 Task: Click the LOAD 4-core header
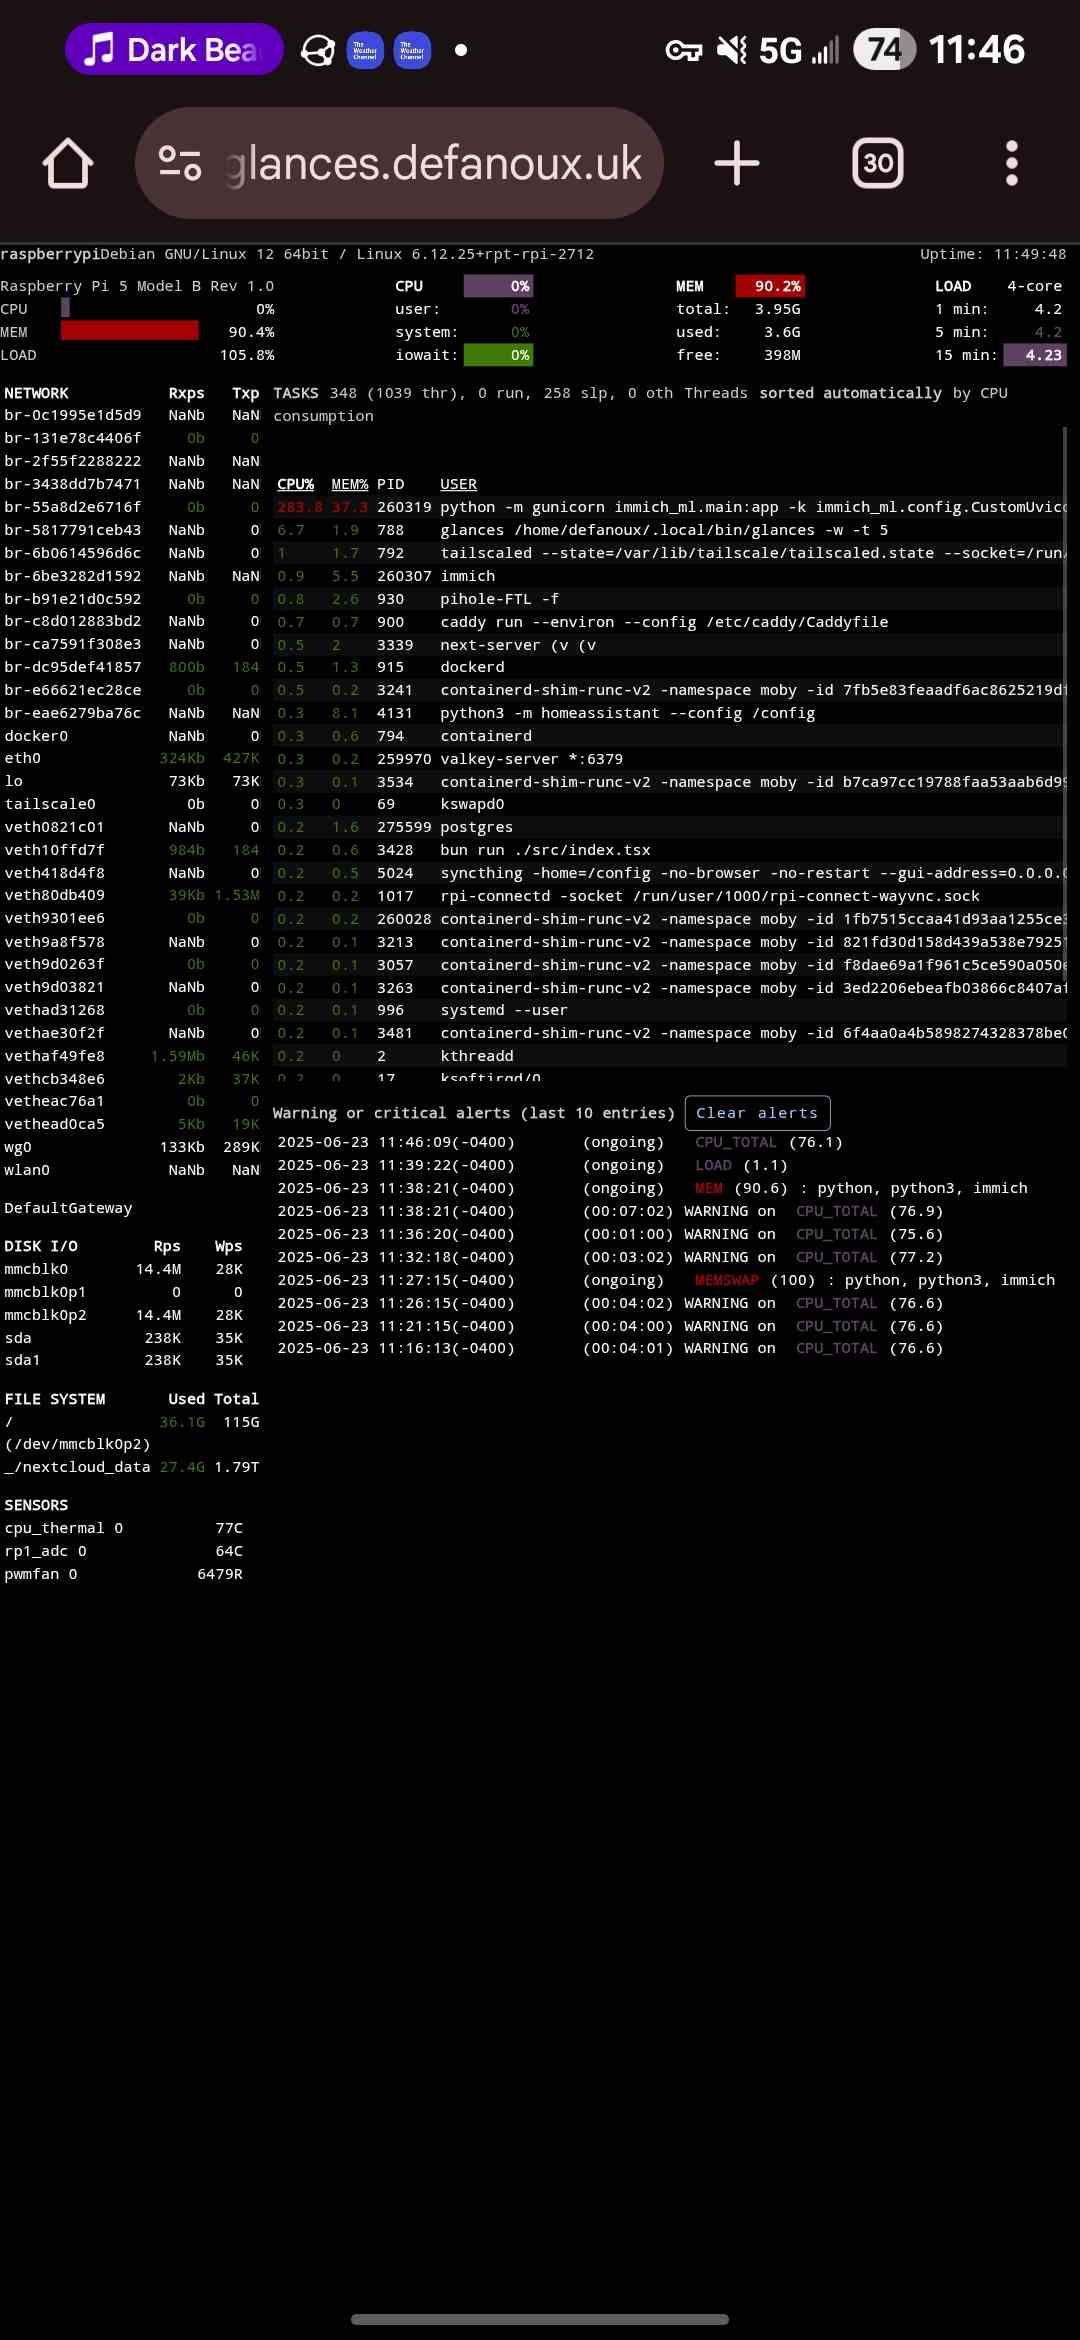998,286
